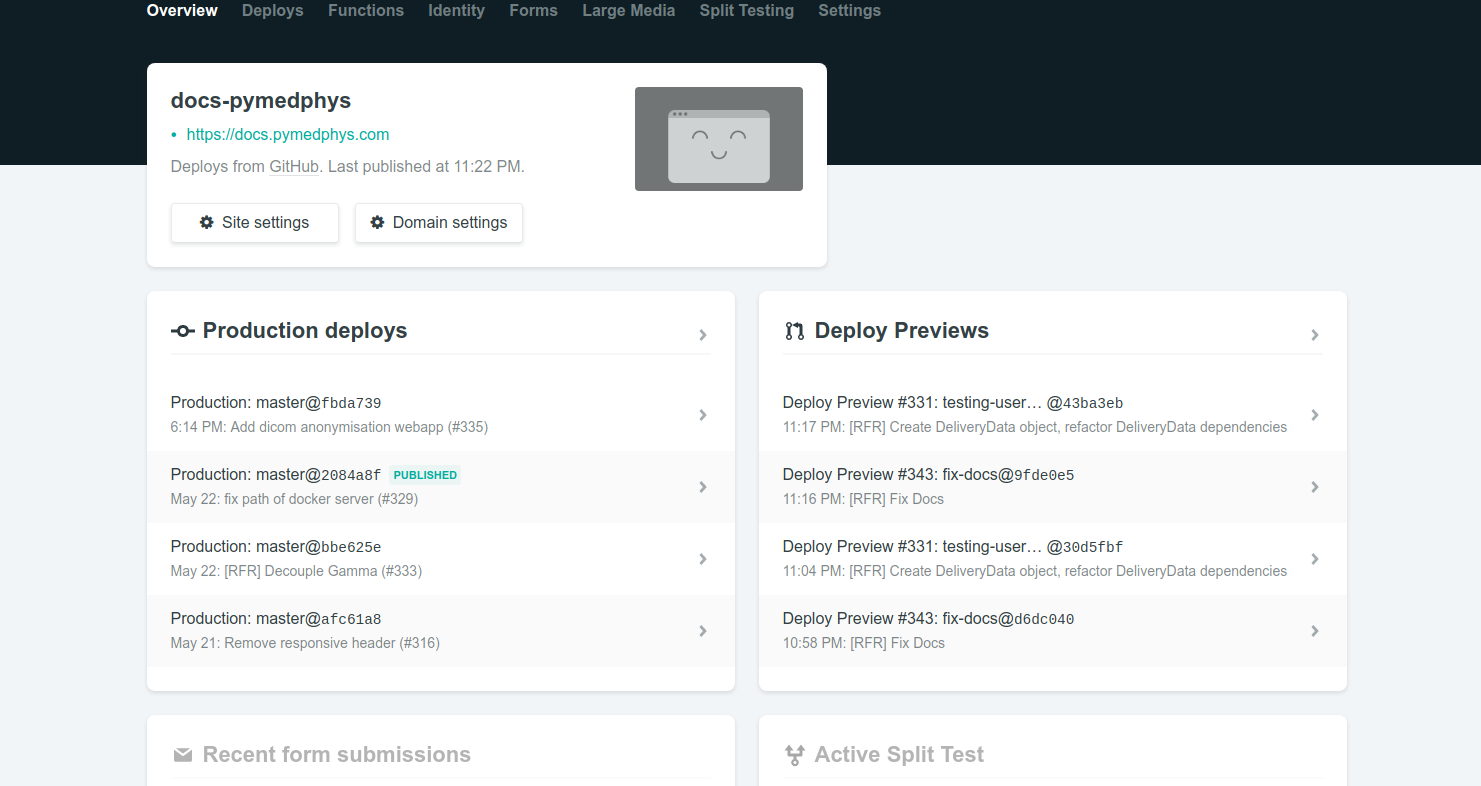Click the Production deploys pipeline icon
This screenshot has height=786, width=1481.
183,330
